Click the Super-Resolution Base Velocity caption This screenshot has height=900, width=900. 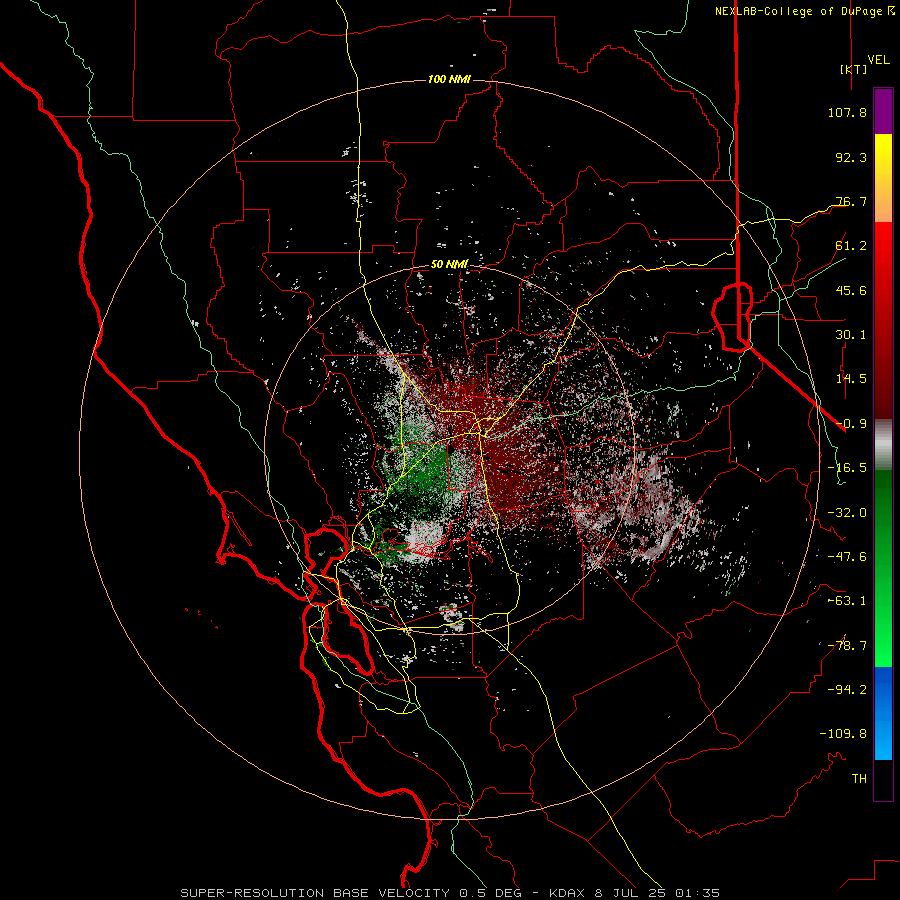click(x=450, y=893)
